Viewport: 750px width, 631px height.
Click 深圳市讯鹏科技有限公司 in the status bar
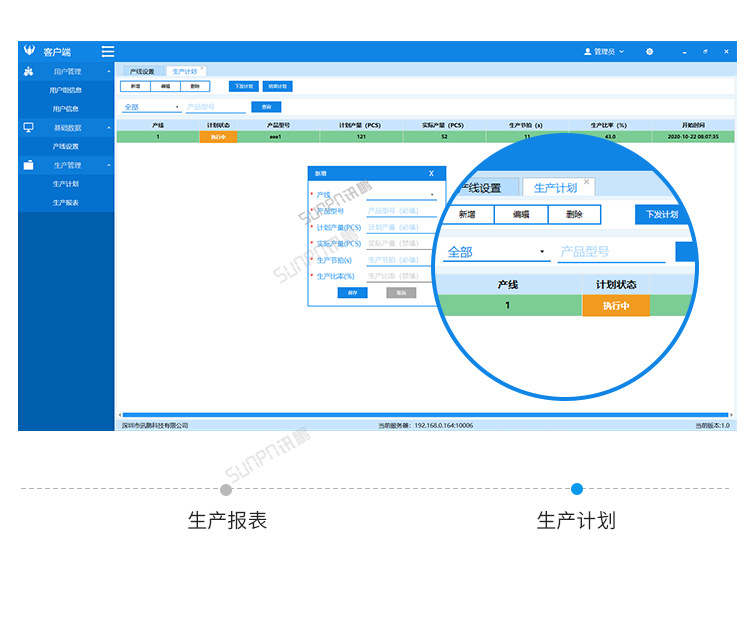(x=155, y=425)
